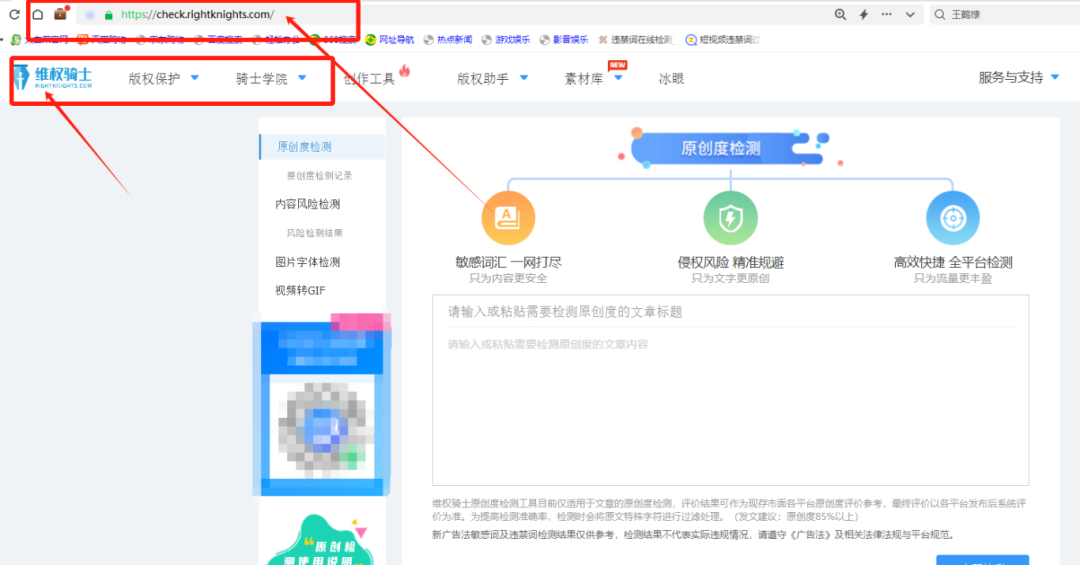Click the search magnifier icon beside 王鹤棣
Image resolution: width=1080 pixels, height=565 pixels.
click(x=939, y=14)
